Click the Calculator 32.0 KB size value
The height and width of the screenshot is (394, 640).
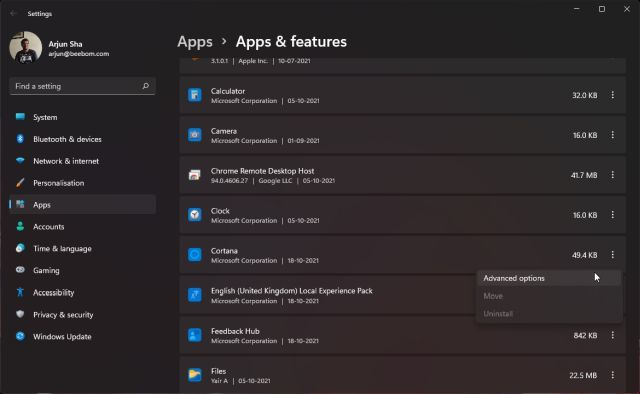[584, 95]
